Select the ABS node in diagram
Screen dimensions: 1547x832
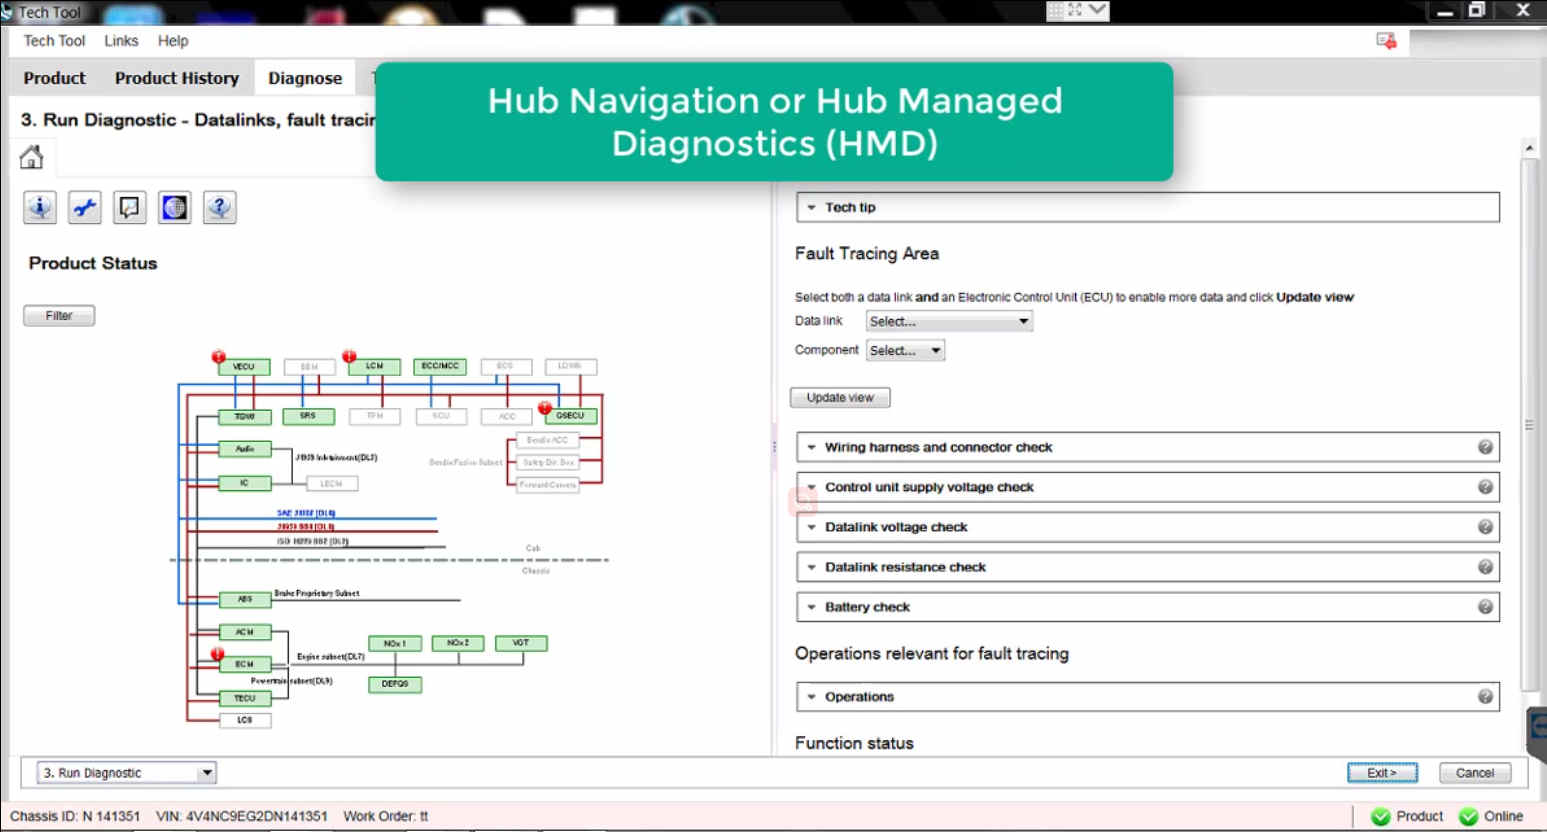coord(245,600)
